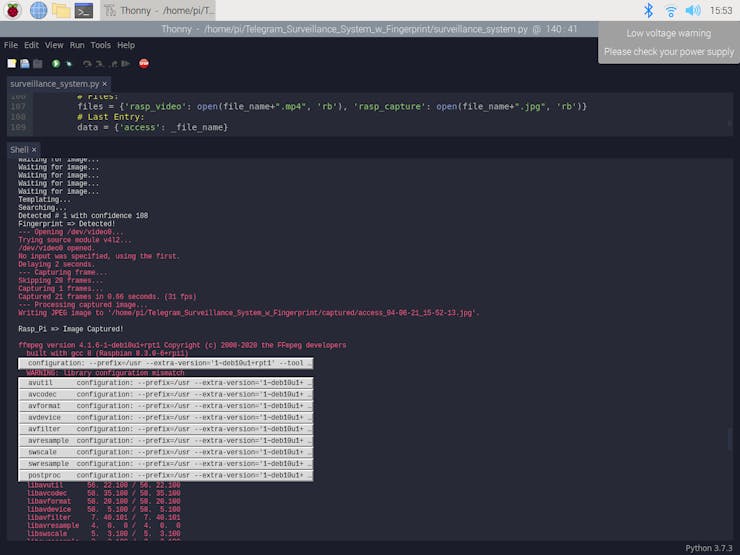Open the Raspberry Pi main menu
This screenshot has width=740, height=555.
pos(13,10)
